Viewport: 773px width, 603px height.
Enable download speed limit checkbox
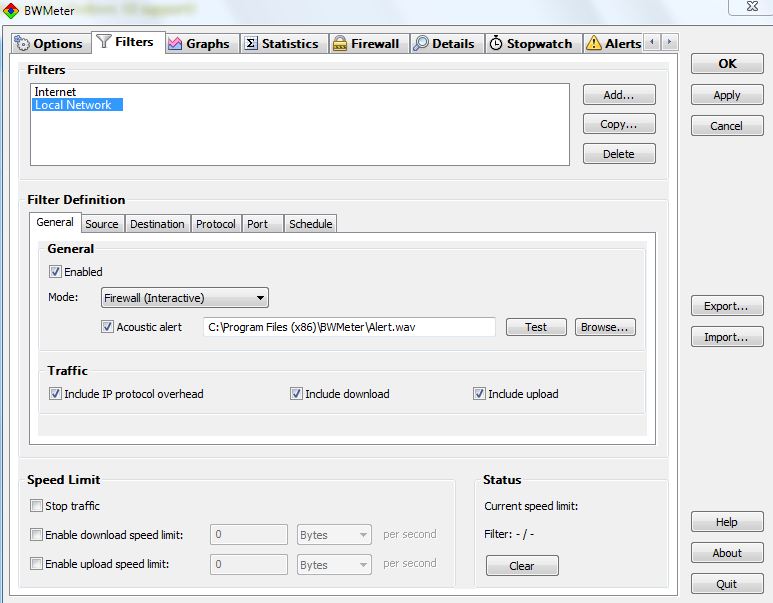coord(36,534)
